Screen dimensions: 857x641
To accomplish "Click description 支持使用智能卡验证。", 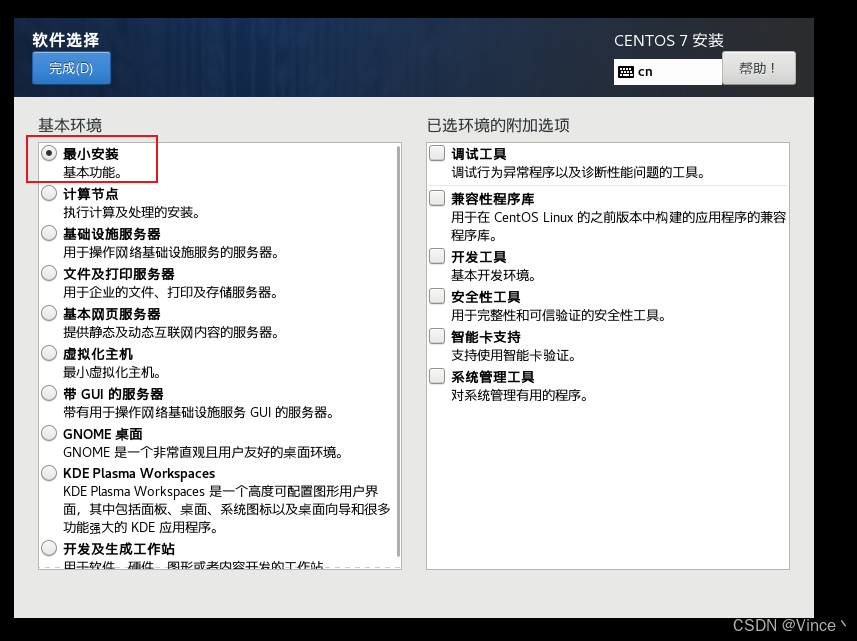I will (514, 355).
